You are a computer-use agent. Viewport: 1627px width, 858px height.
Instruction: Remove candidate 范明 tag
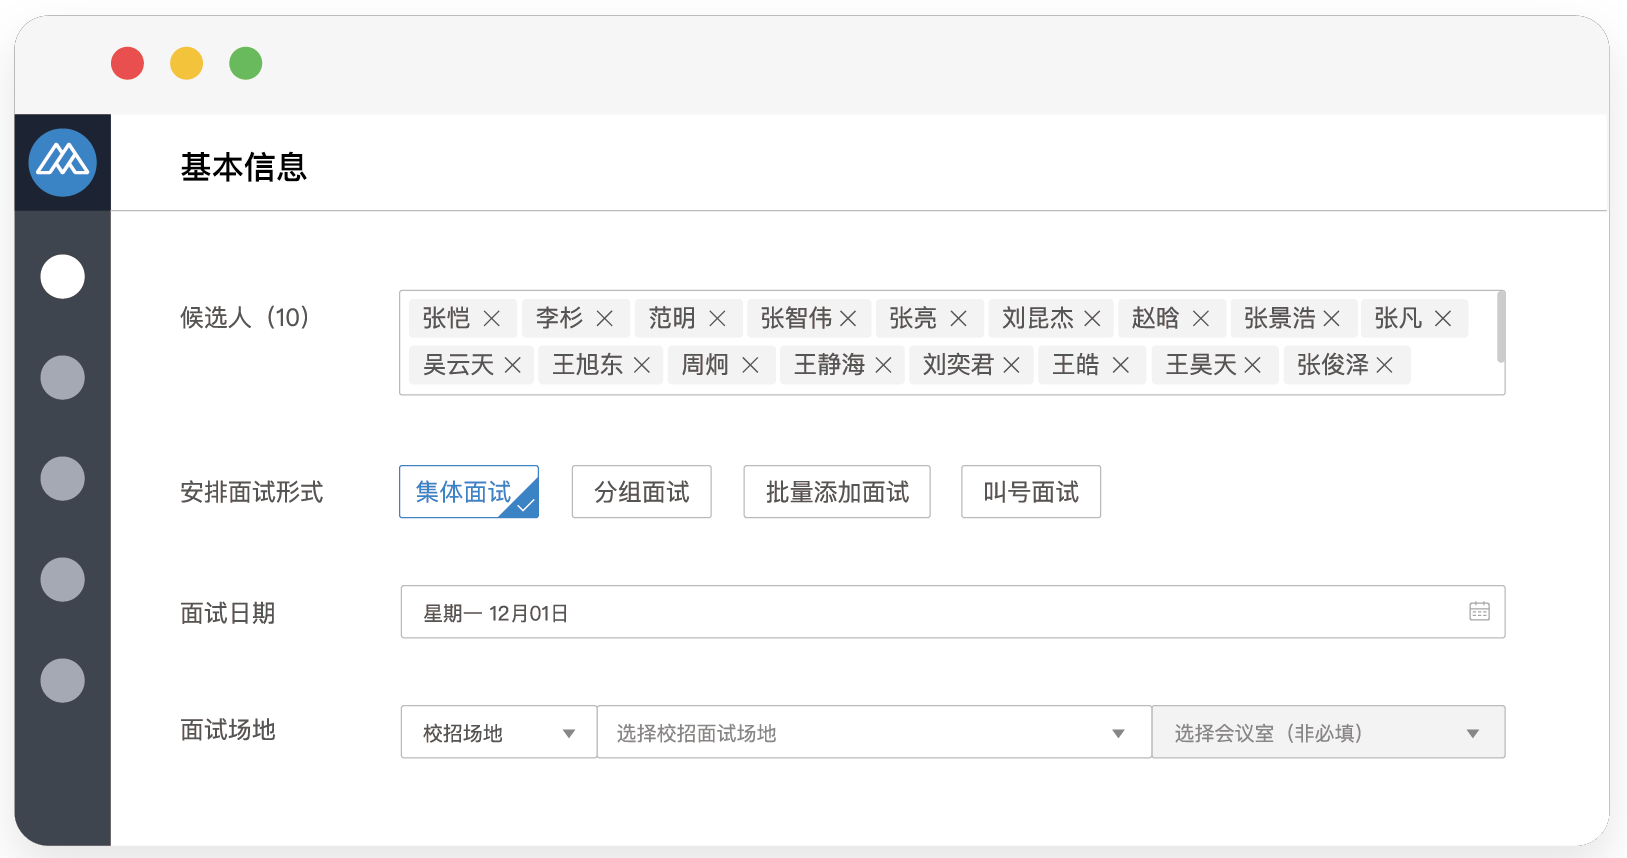click(x=718, y=318)
